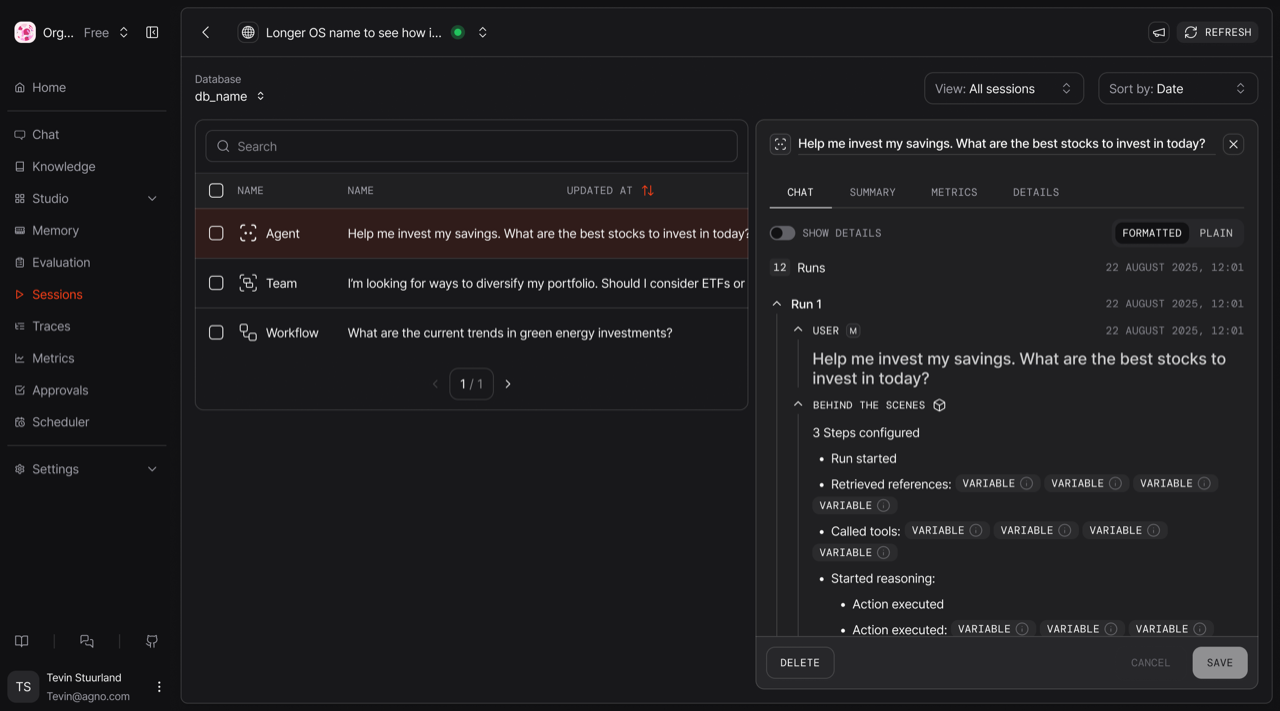Check the Agent session row checkbox
This screenshot has width=1280, height=711.
click(x=216, y=233)
